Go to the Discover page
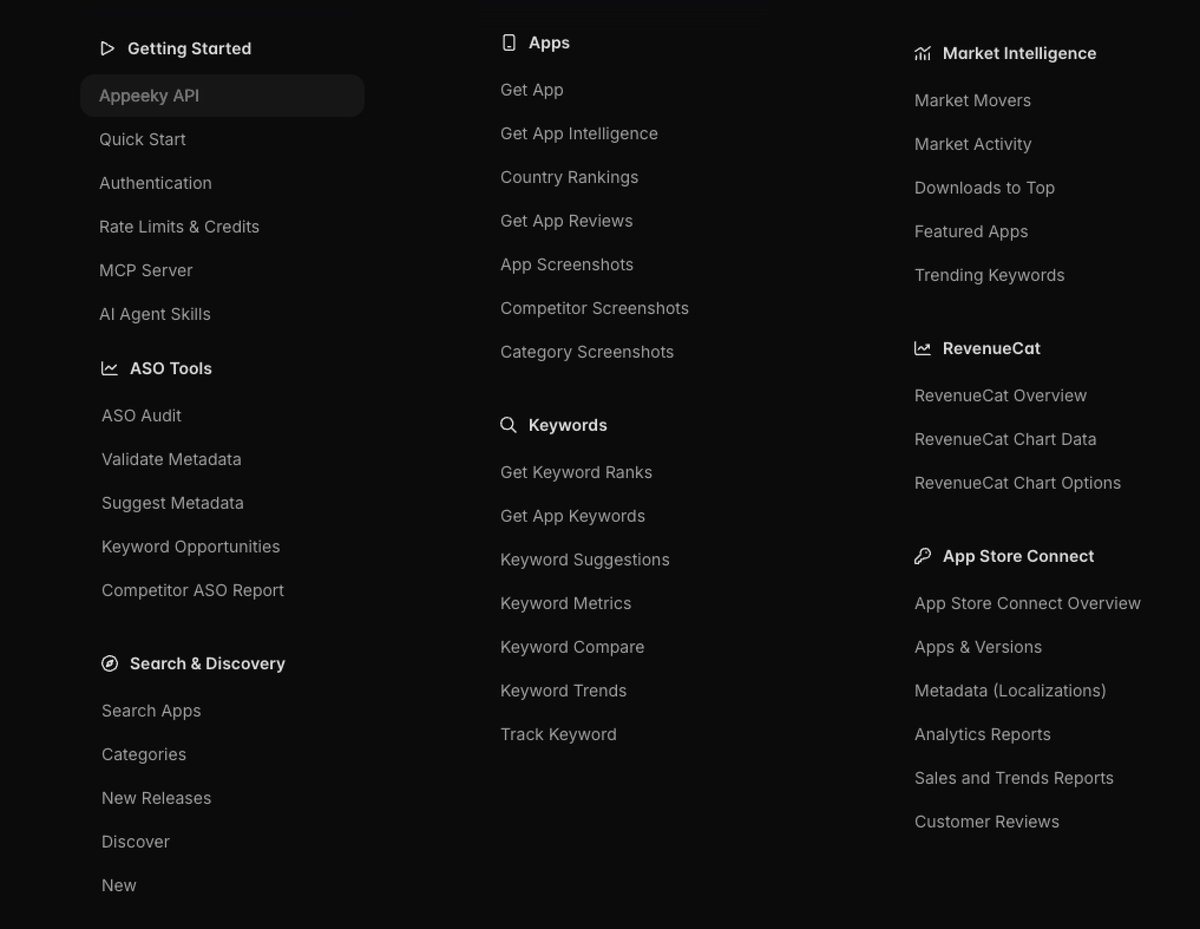The height and width of the screenshot is (929, 1200). (x=135, y=842)
